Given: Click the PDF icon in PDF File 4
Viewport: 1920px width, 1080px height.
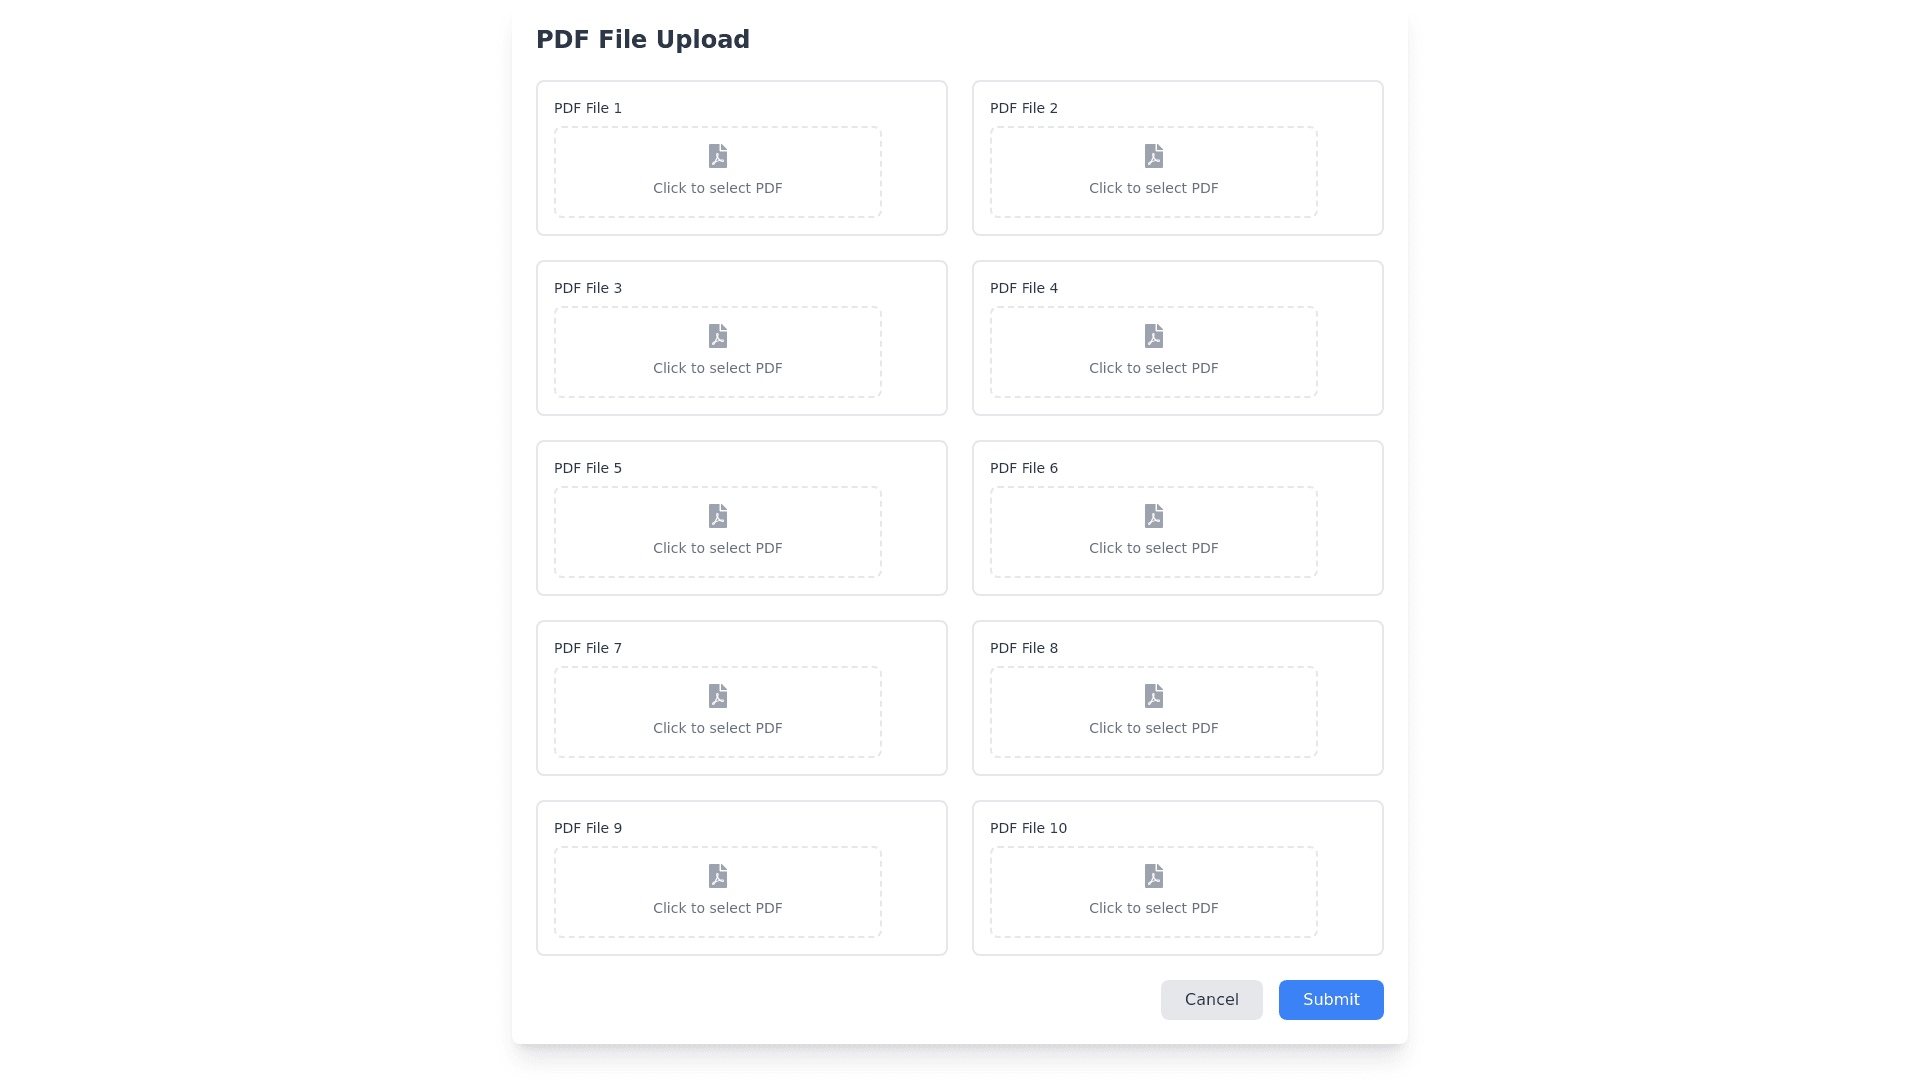Looking at the screenshot, I should click(x=1154, y=336).
